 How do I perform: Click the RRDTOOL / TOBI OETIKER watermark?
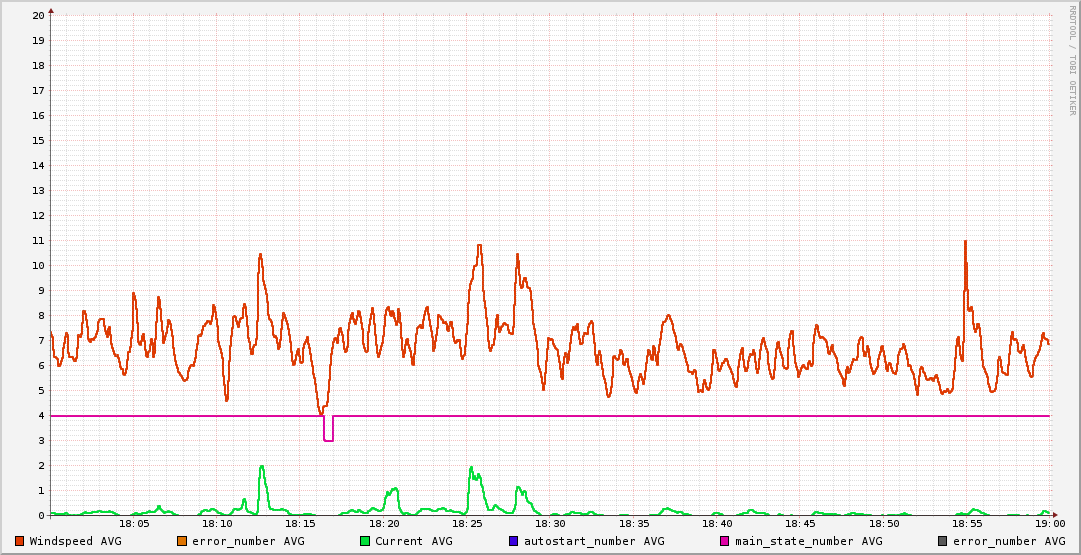point(1072,60)
